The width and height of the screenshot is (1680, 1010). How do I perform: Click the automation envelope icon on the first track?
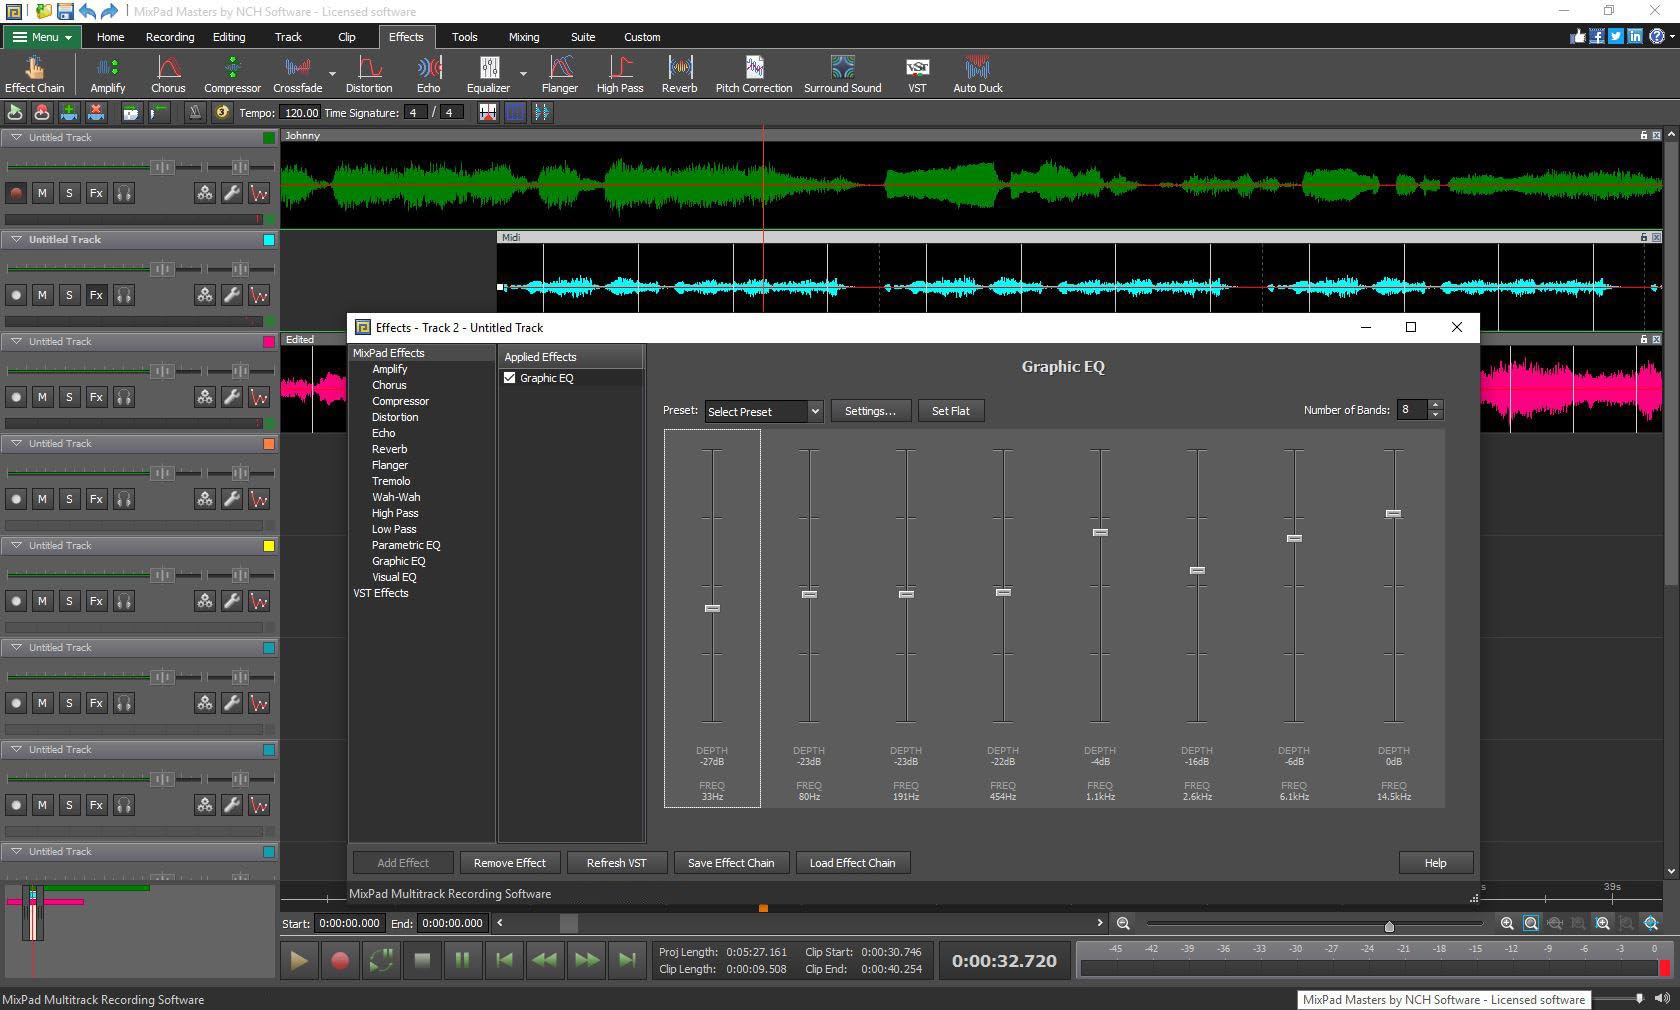[x=259, y=193]
